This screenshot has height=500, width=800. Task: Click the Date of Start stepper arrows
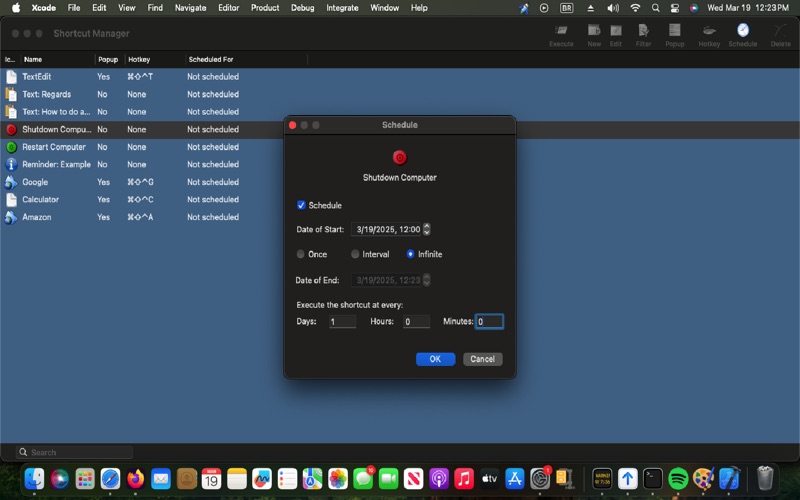pyautogui.click(x=427, y=230)
